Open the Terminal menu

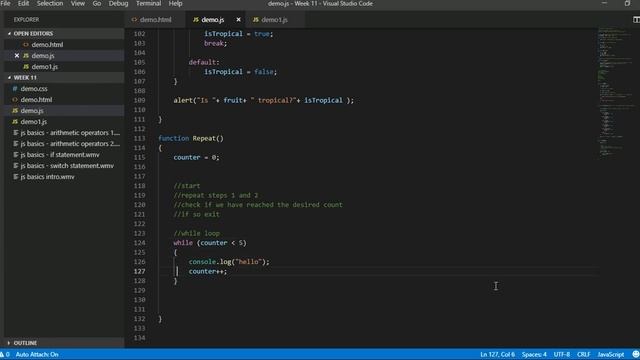pyautogui.click(x=149, y=4)
